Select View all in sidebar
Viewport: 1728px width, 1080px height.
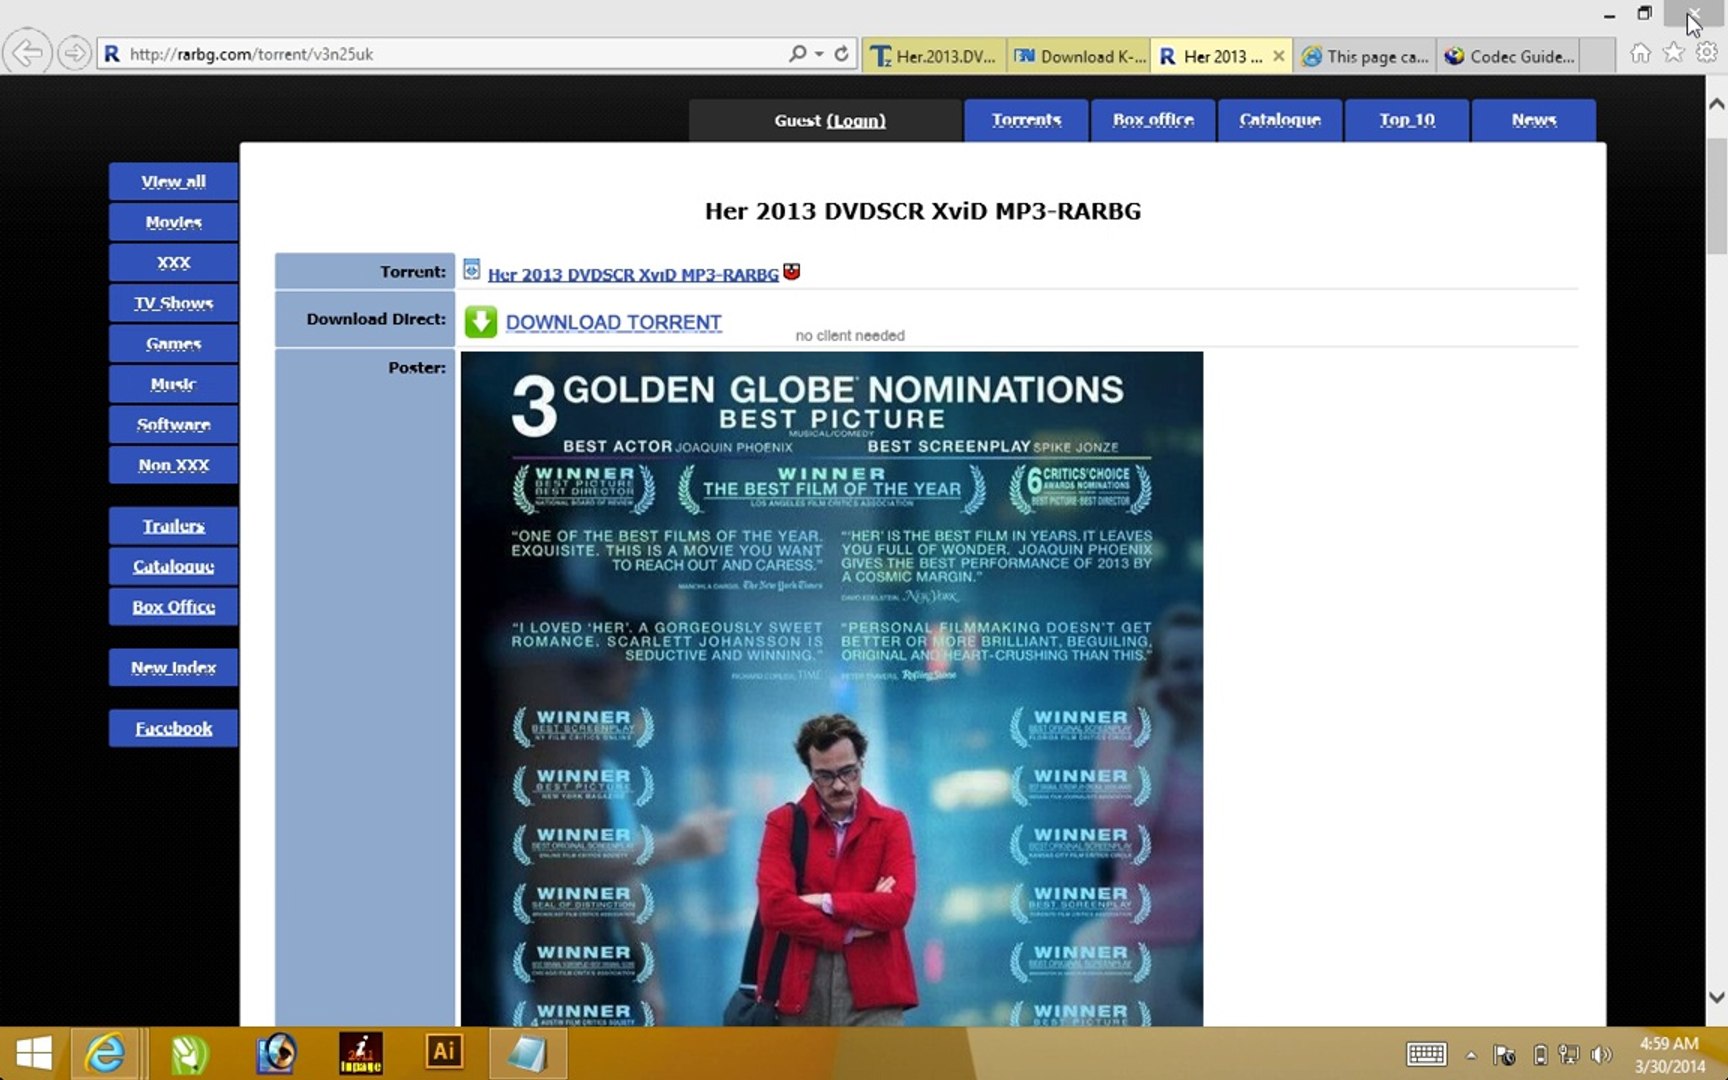tap(174, 181)
